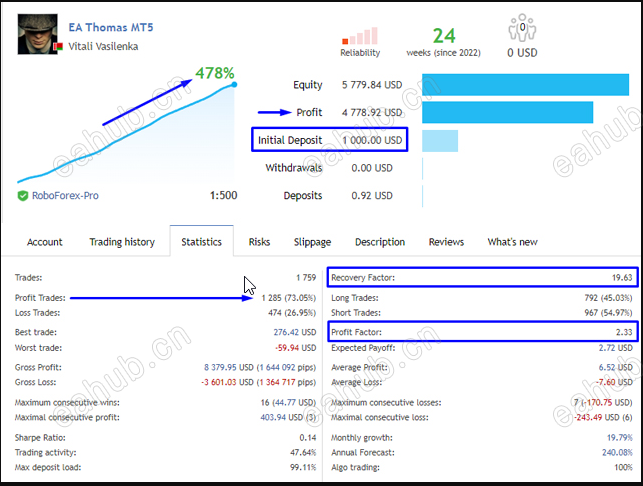Screen dimensions: 643x486
Task: Select the Statistics tab
Action: click(201, 242)
